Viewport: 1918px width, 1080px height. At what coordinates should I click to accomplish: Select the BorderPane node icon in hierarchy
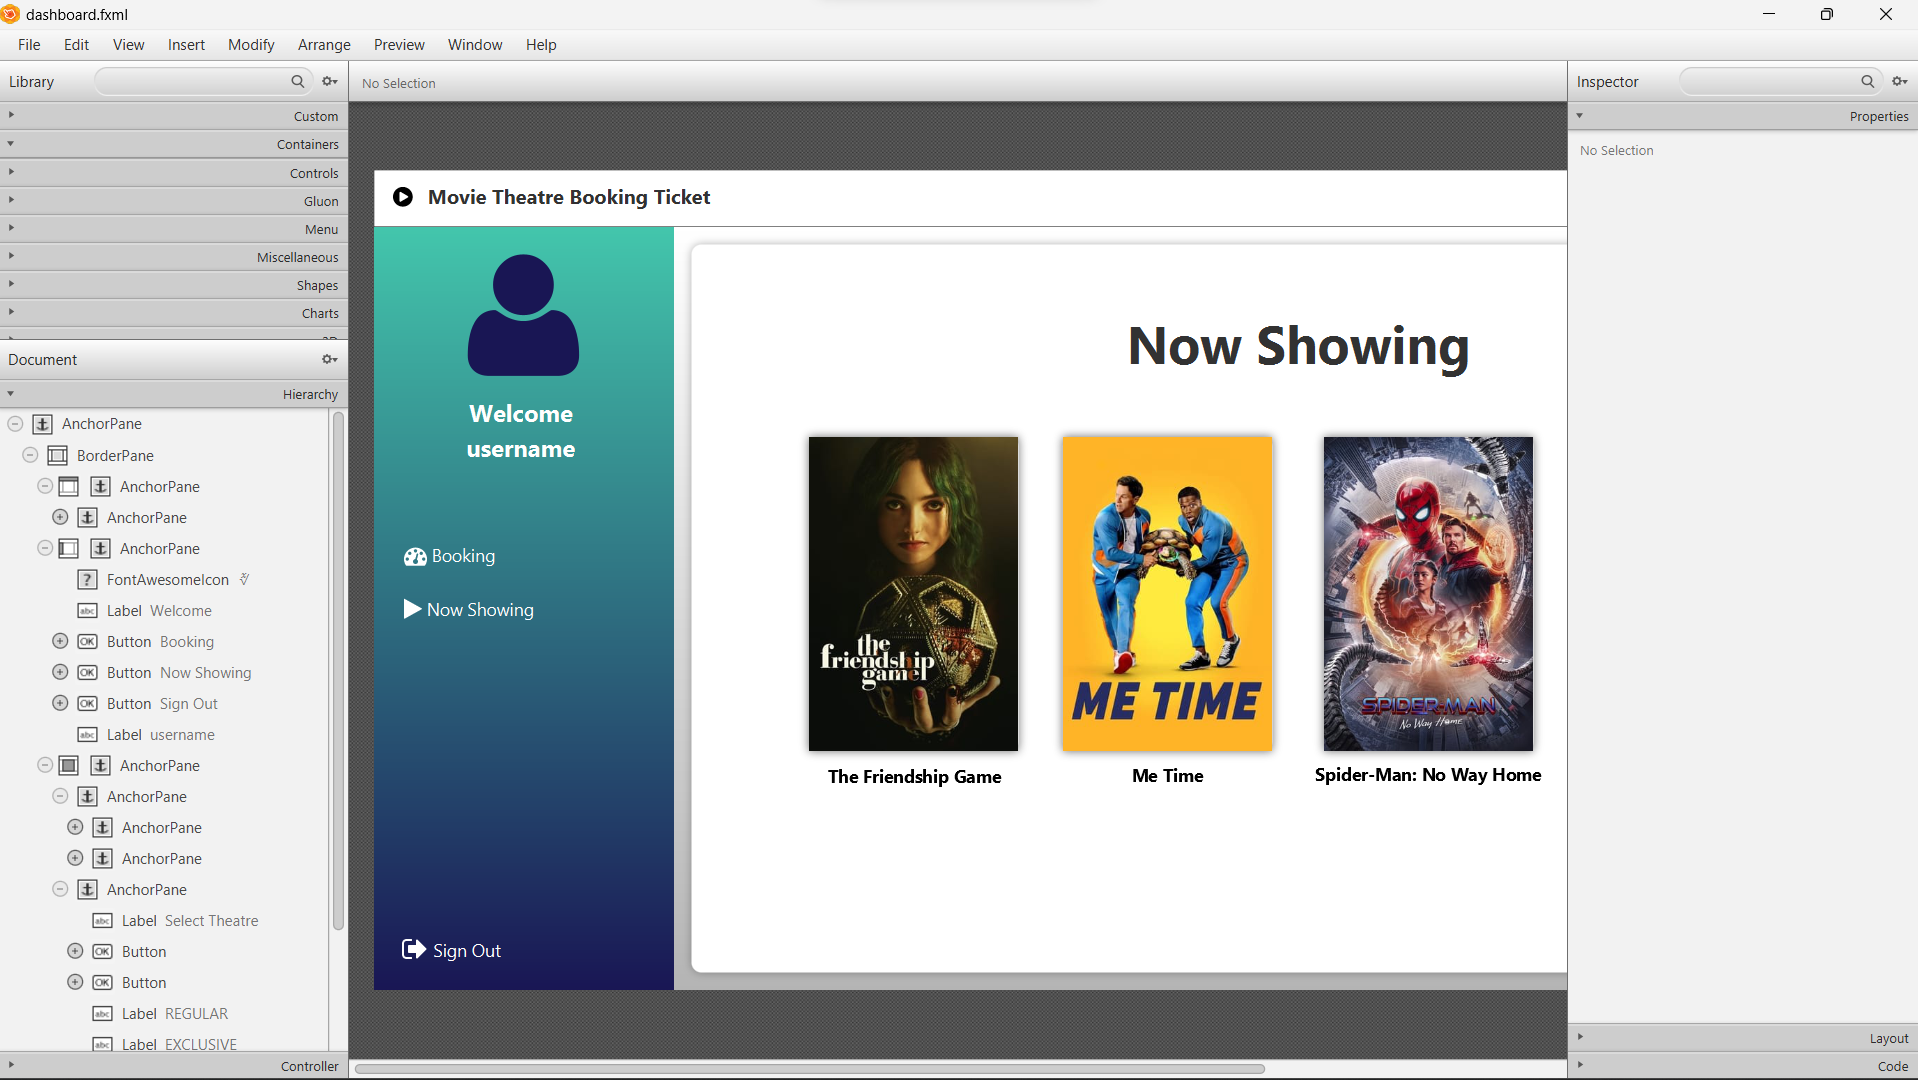click(x=58, y=455)
